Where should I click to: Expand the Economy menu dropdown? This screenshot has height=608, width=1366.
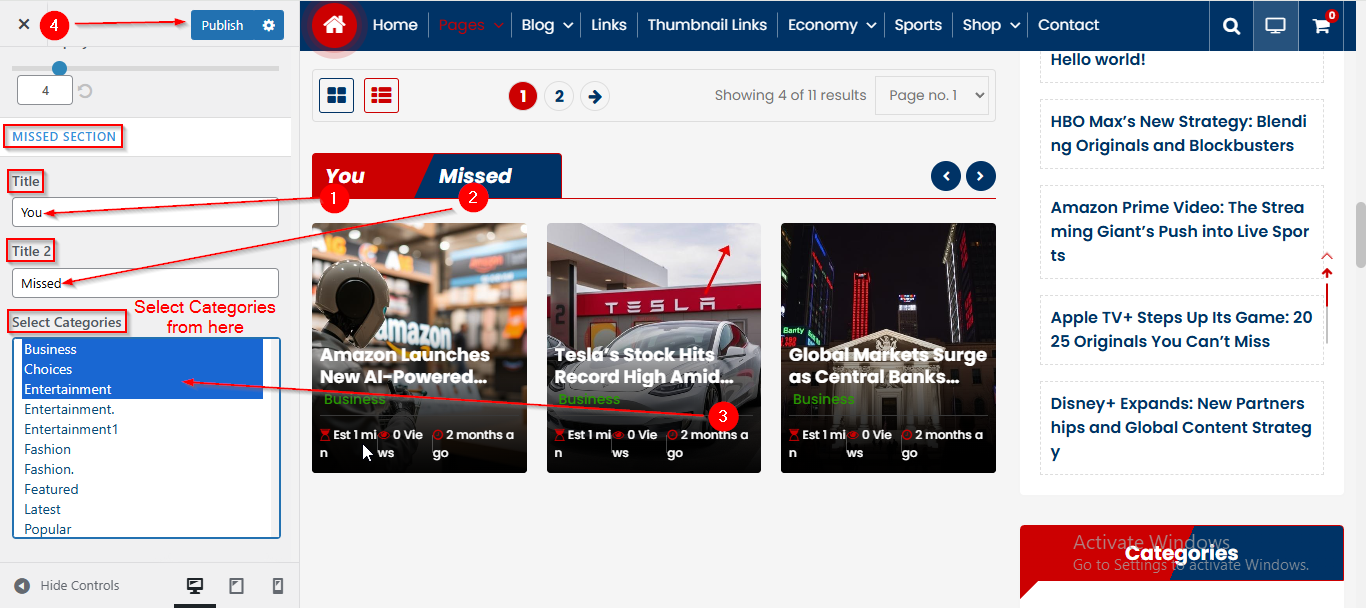(832, 25)
